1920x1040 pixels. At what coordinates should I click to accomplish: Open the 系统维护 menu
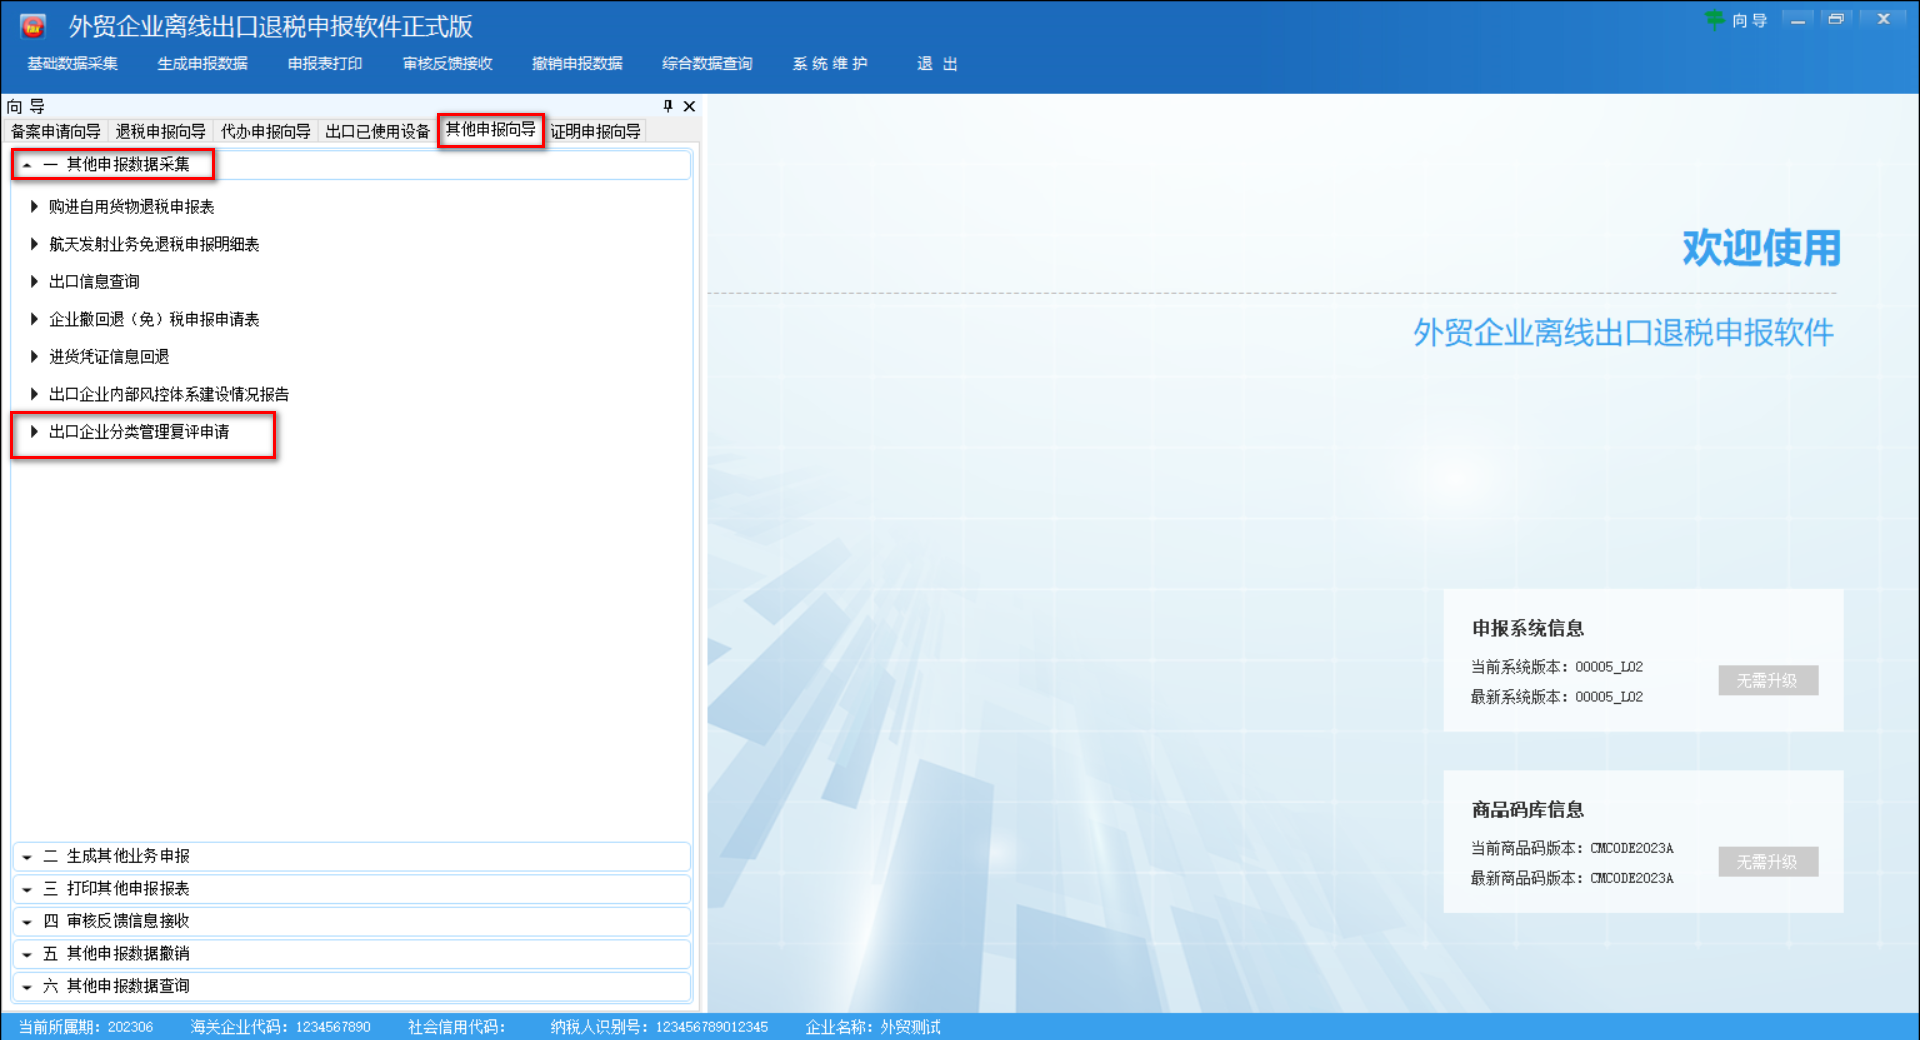click(x=829, y=63)
